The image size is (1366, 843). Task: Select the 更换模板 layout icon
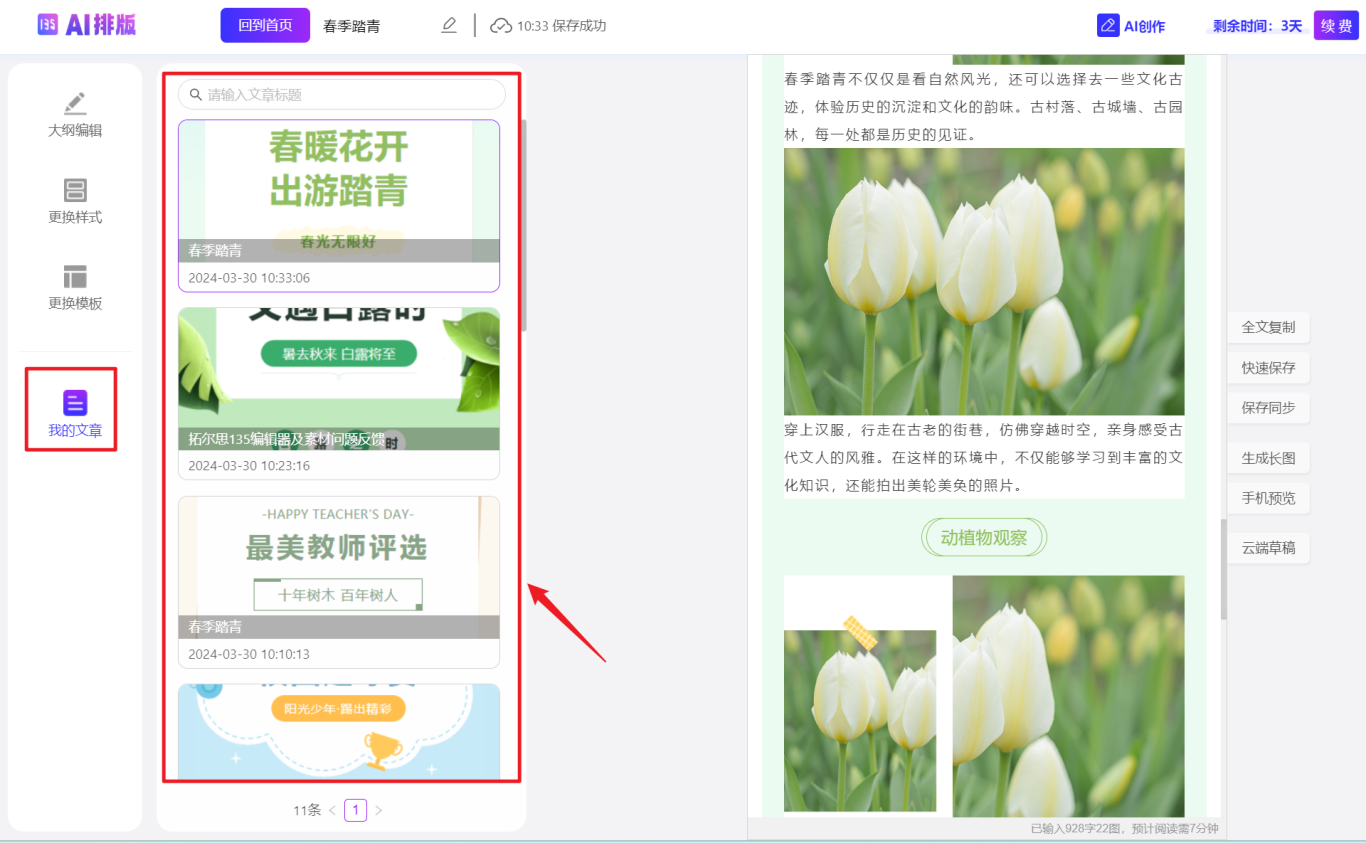point(75,277)
